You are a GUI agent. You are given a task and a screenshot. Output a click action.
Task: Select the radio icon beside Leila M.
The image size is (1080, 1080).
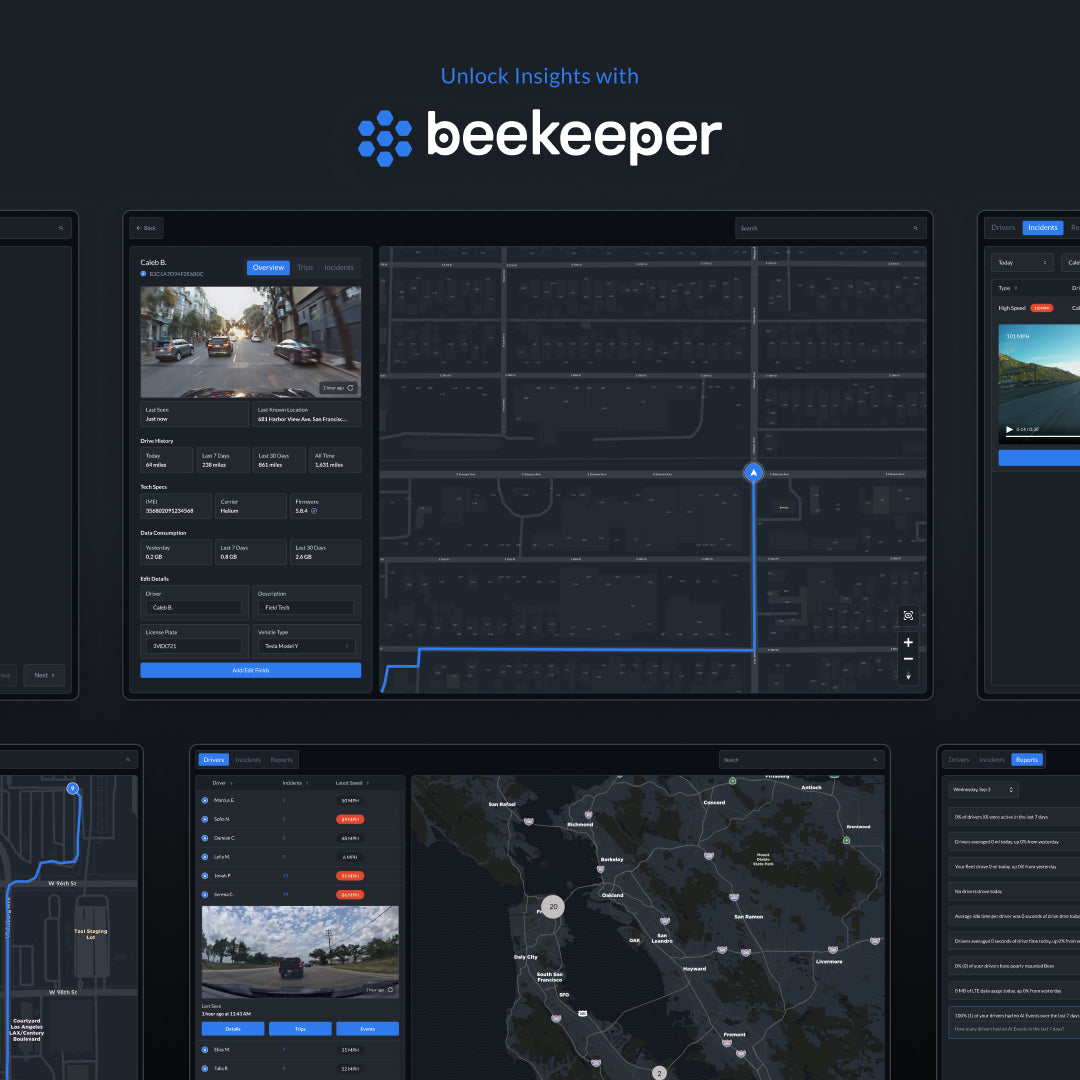pyautogui.click(x=205, y=857)
